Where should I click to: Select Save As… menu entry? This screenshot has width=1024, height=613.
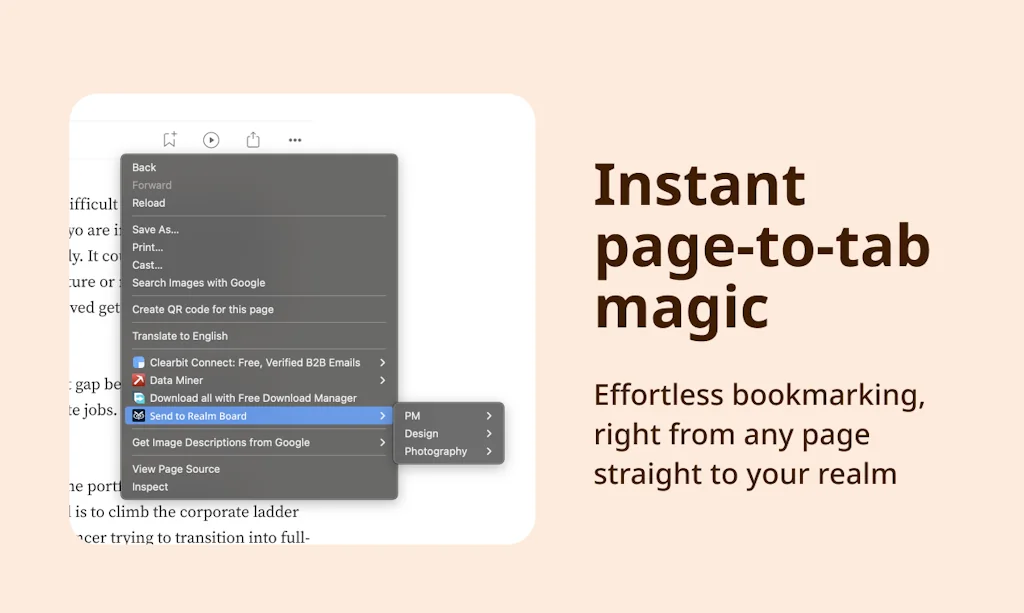(x=155, y=230)
